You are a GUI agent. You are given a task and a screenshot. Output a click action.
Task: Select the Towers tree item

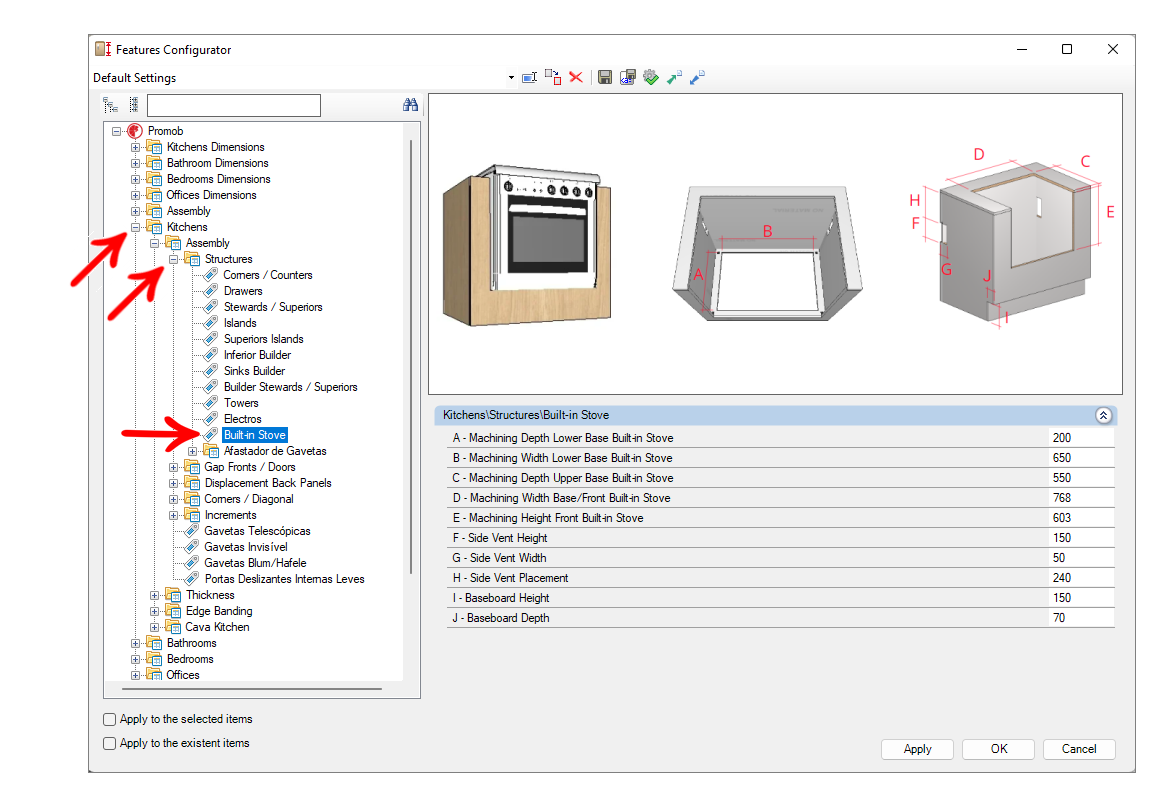click(x=241, y=403)
